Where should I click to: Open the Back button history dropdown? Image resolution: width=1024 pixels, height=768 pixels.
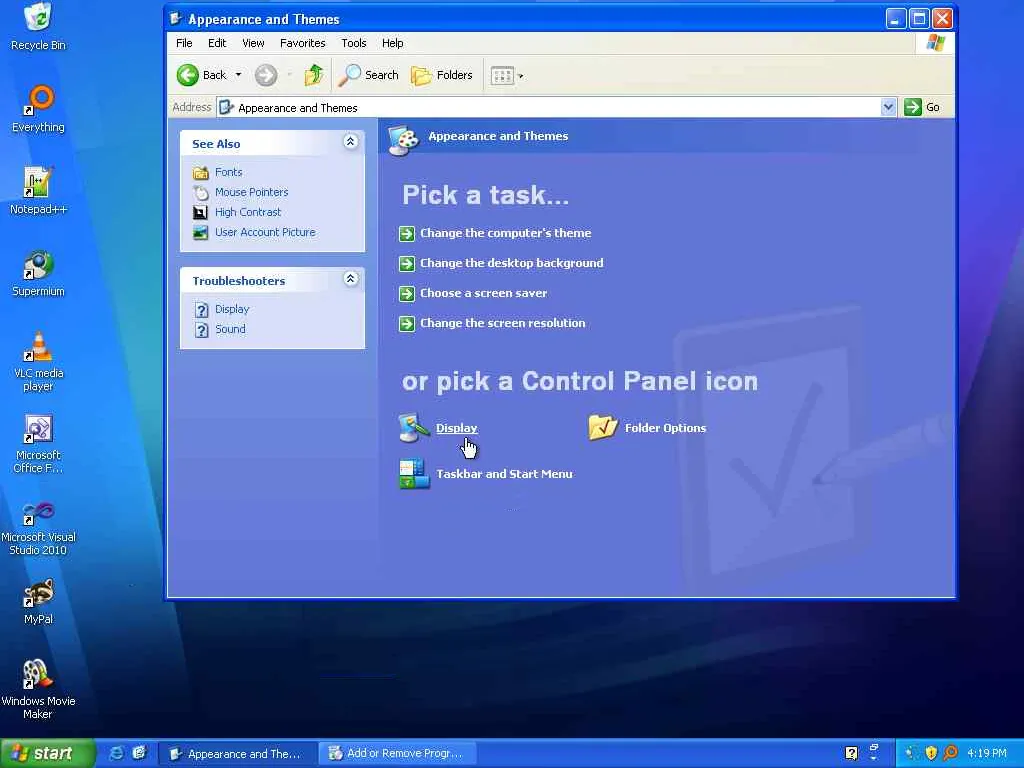[x=238, y=75]
